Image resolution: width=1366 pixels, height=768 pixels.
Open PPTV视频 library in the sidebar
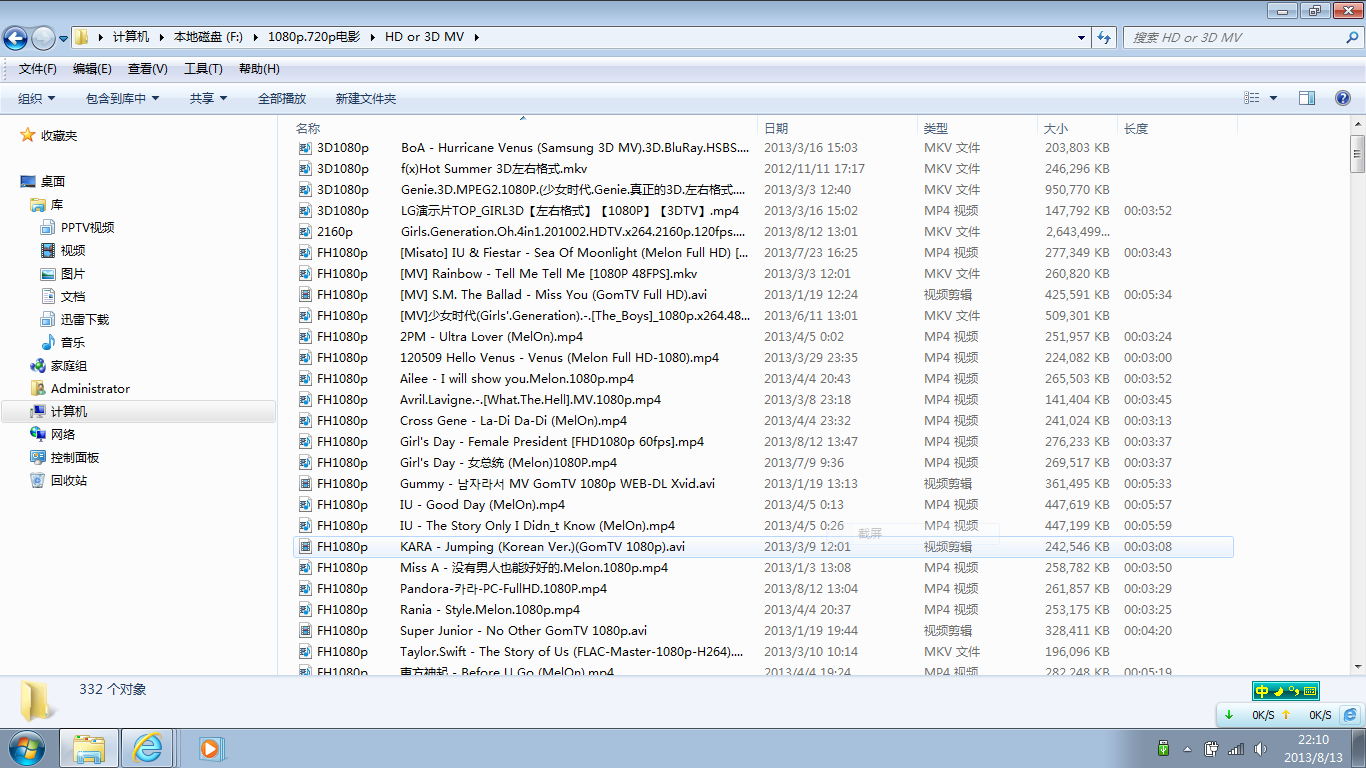(x=77, y=227)
